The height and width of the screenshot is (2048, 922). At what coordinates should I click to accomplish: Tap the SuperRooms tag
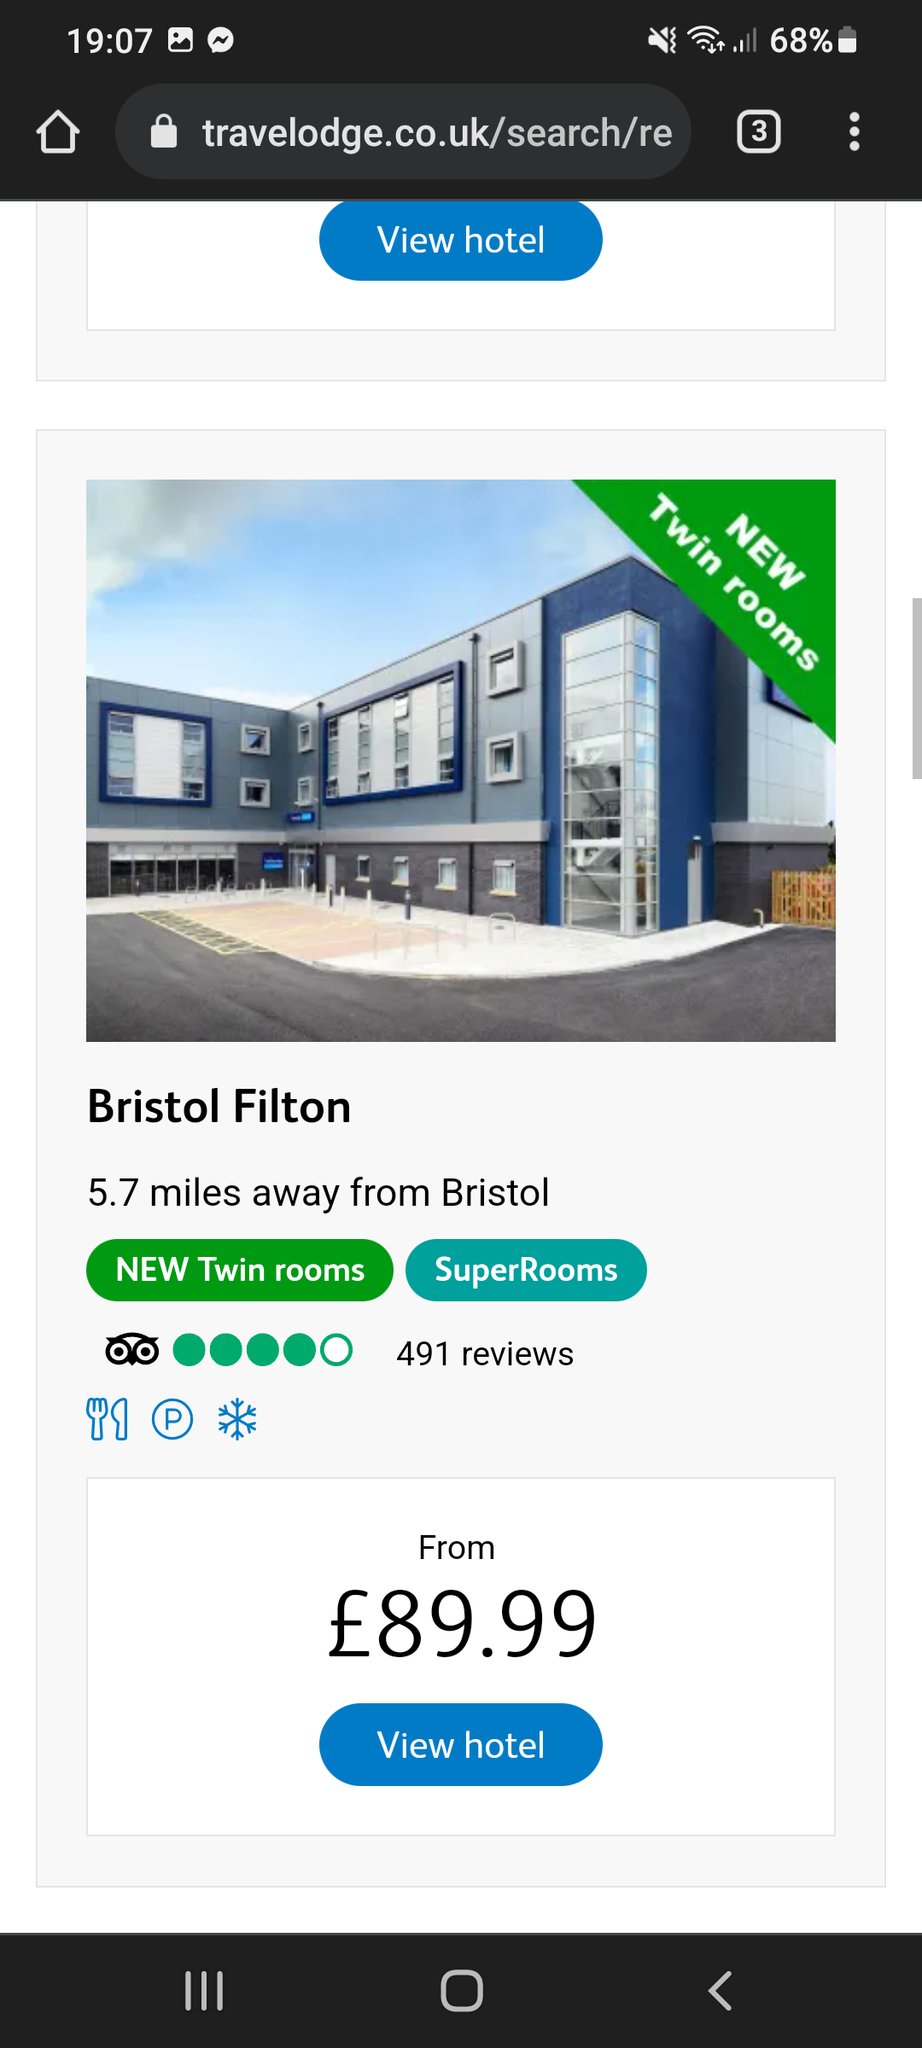pyautogui.click(x=526, y=1270)
